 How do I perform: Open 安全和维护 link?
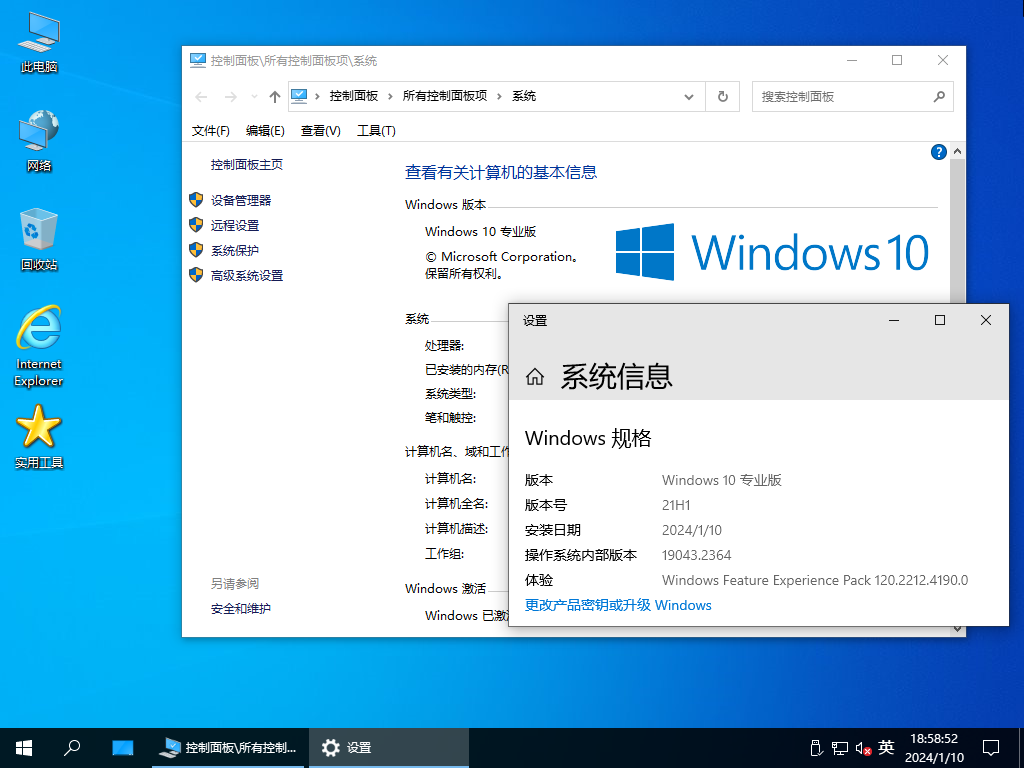point(240,609)
